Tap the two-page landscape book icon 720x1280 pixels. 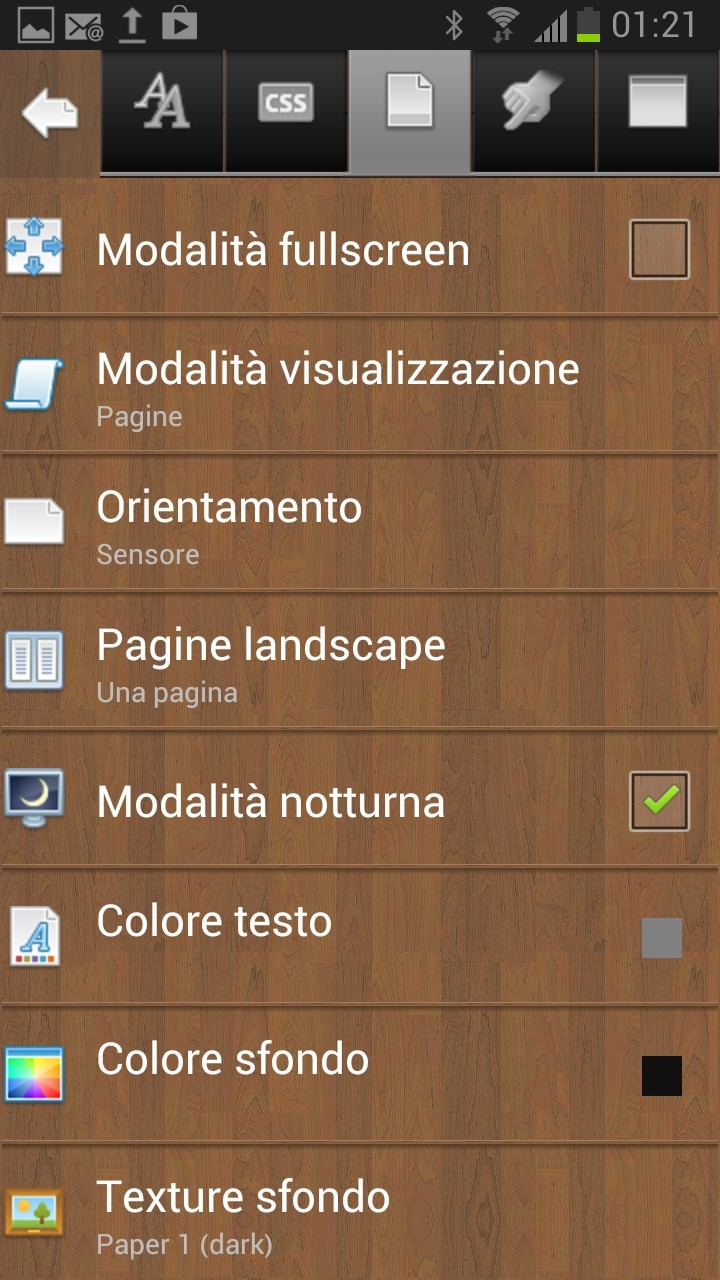[34, 661]
